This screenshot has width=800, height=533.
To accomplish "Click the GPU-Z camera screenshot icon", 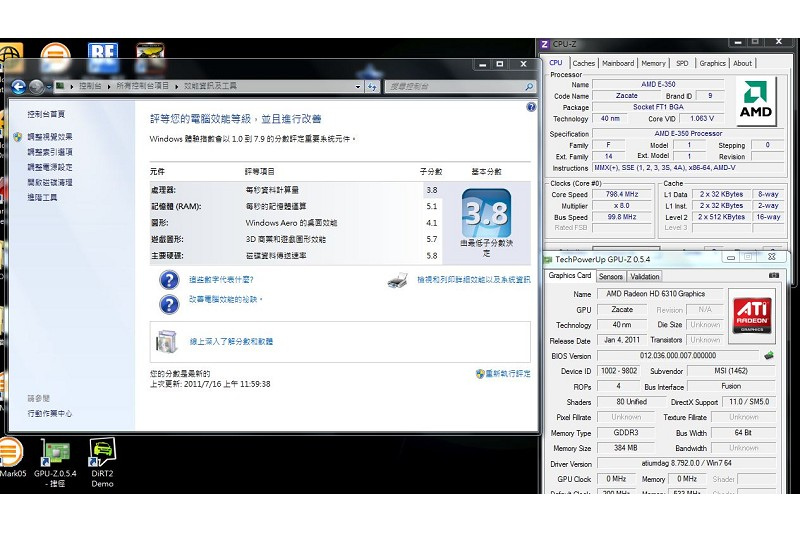I will pyautogui.click(x=774, y=275).
